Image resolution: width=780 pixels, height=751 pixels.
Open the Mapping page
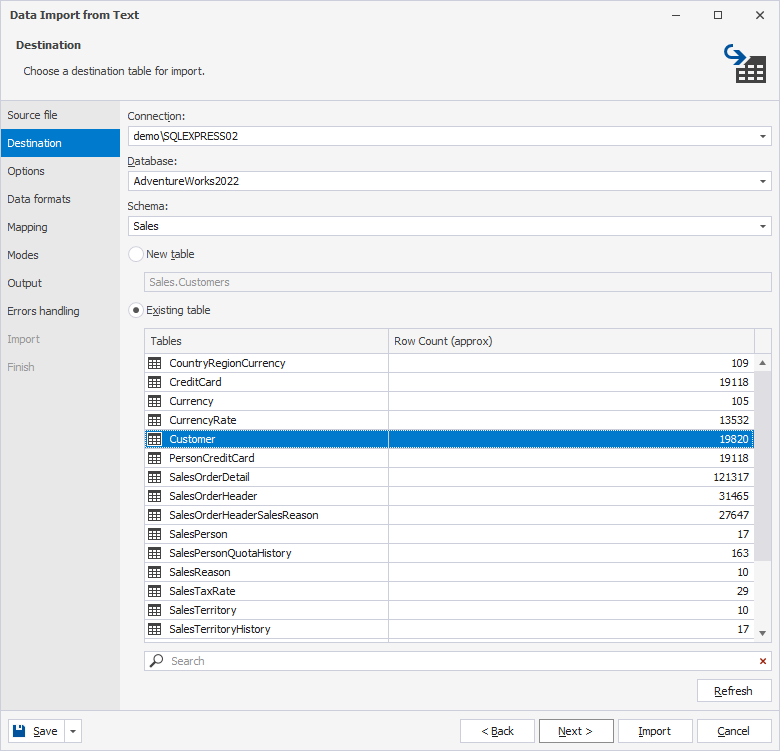(60, 227)
